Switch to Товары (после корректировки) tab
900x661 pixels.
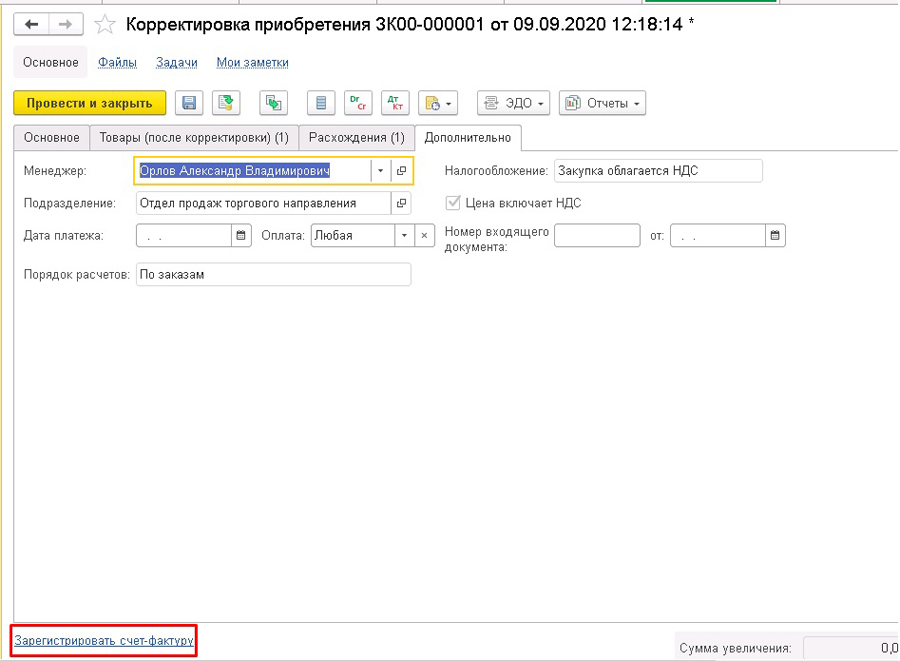[x=194, y=137]
